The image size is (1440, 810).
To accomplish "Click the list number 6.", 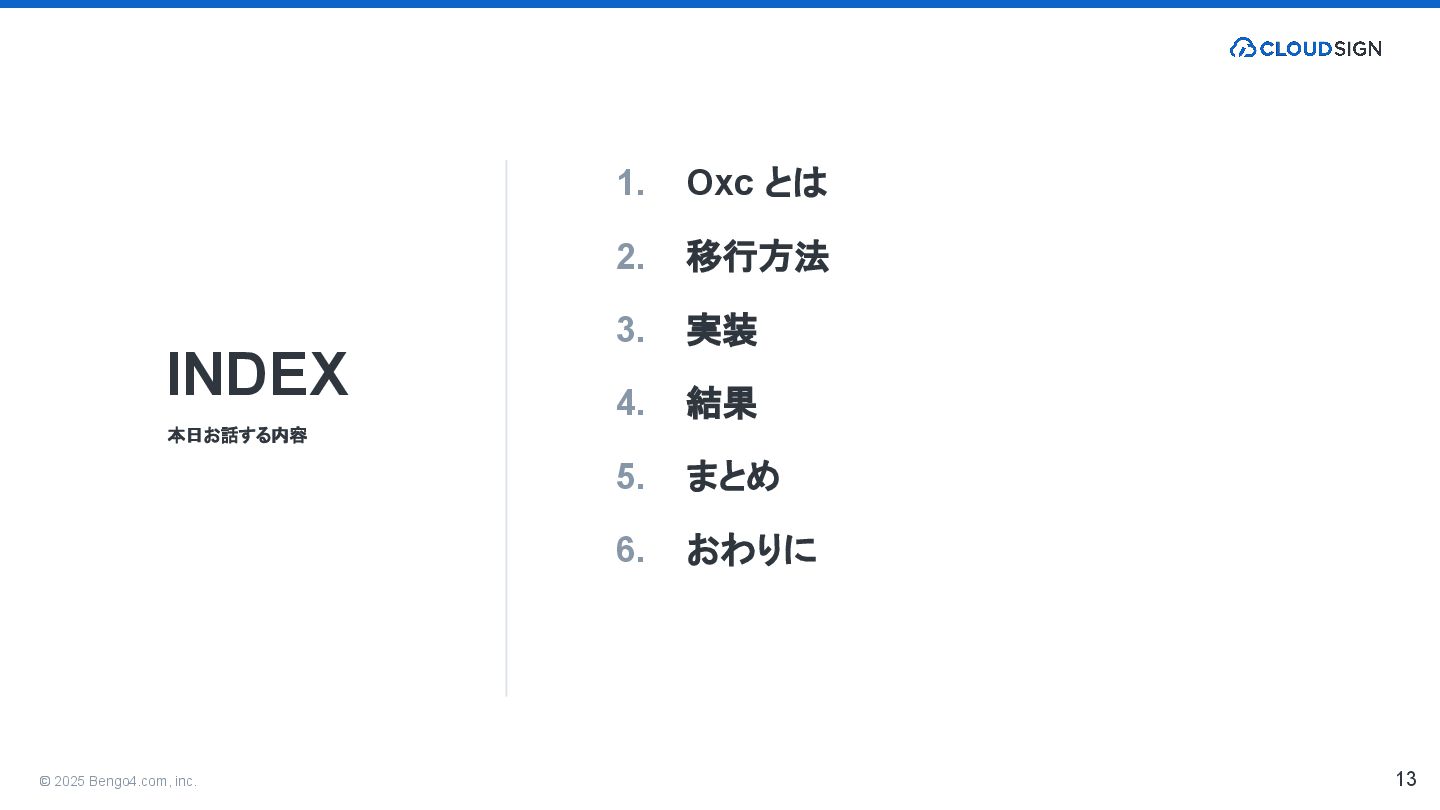I will point(630,551).
